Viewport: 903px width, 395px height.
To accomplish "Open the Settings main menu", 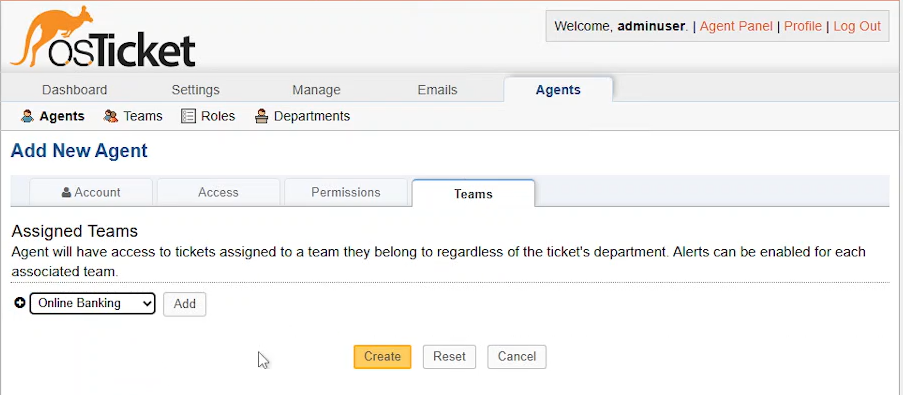I will pos(195,90).
